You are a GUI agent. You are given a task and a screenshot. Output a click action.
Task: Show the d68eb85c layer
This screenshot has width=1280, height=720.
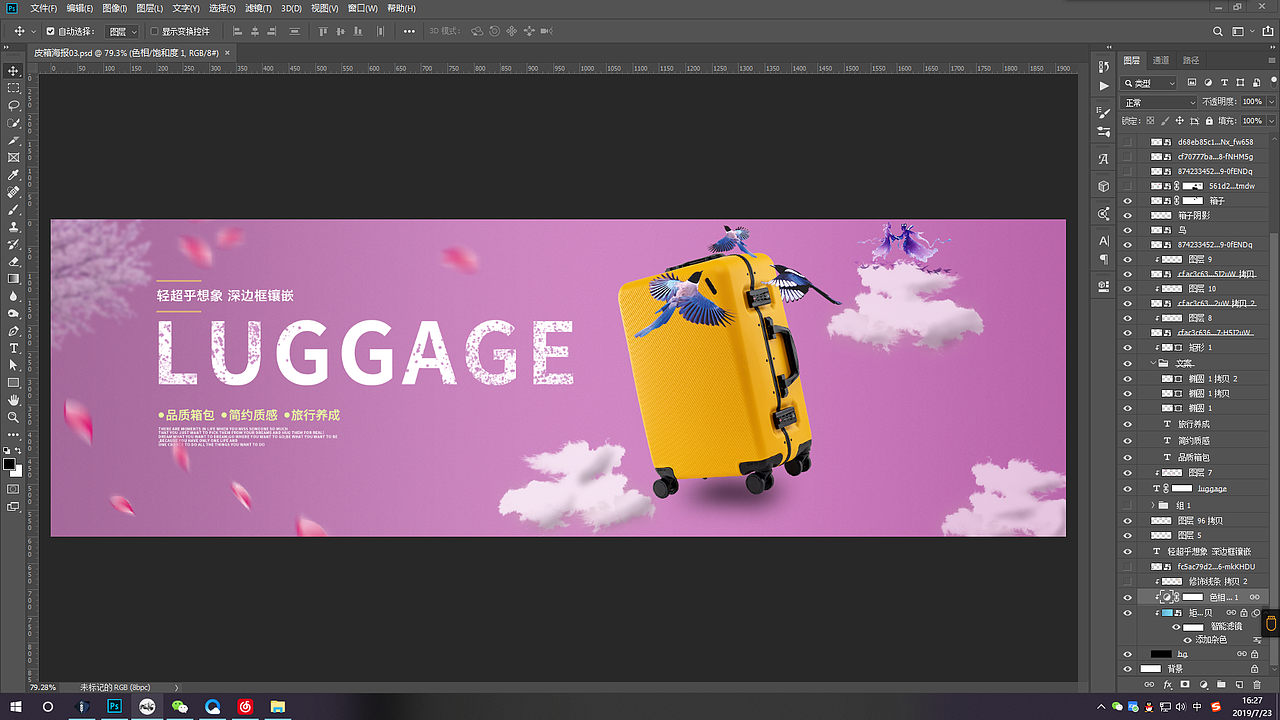[x=1128, y=142]
